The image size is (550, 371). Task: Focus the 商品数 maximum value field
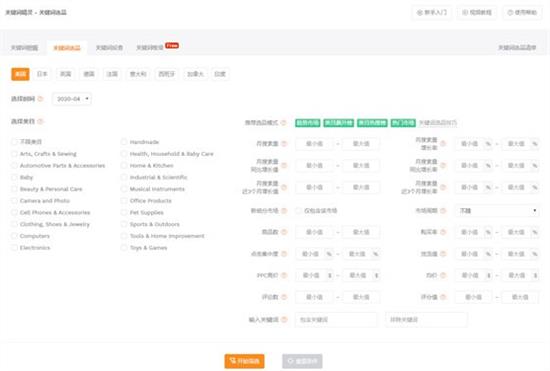pos(361,232)
